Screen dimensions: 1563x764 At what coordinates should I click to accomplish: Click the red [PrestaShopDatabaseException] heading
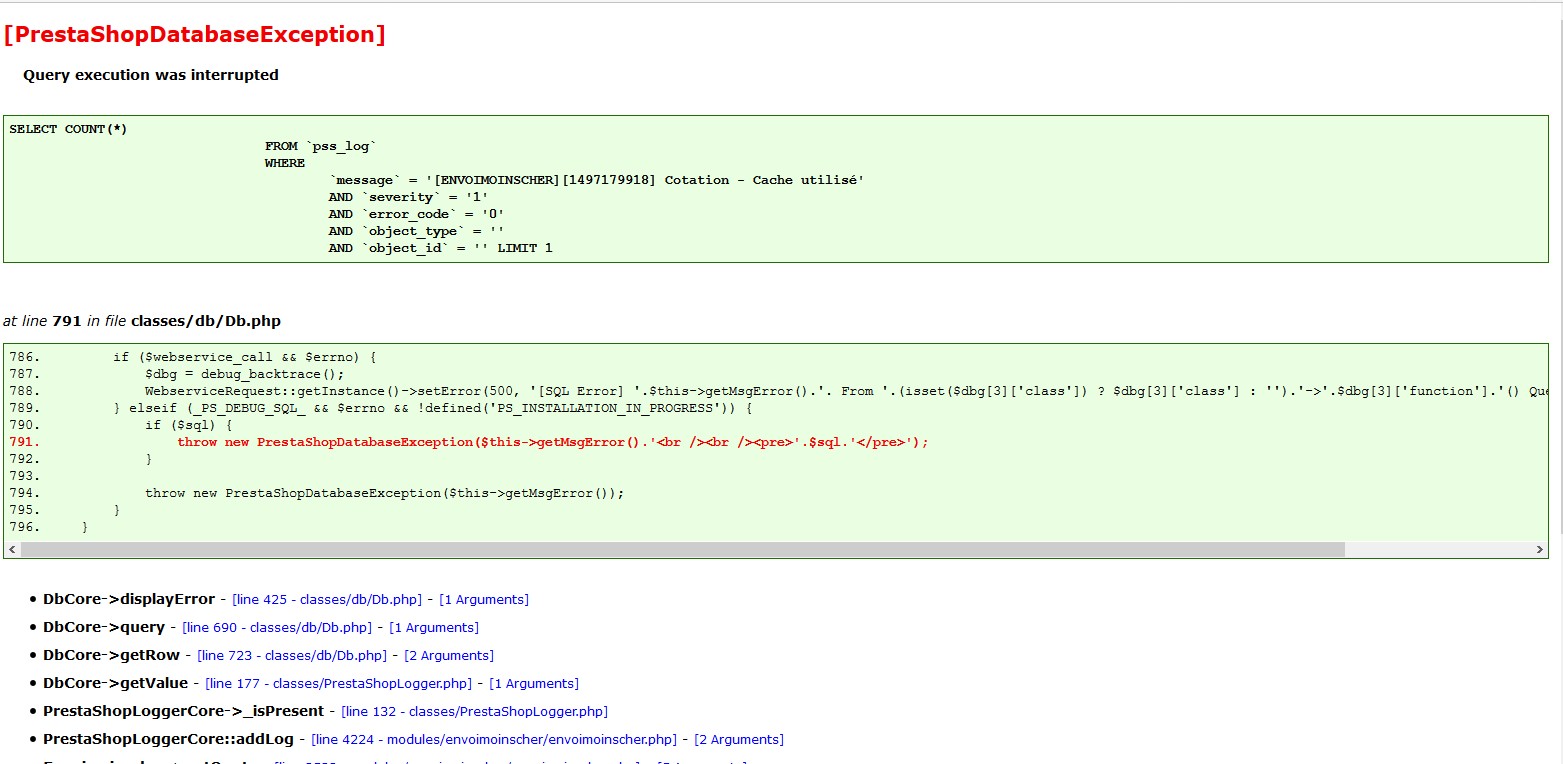coord(194,34)
